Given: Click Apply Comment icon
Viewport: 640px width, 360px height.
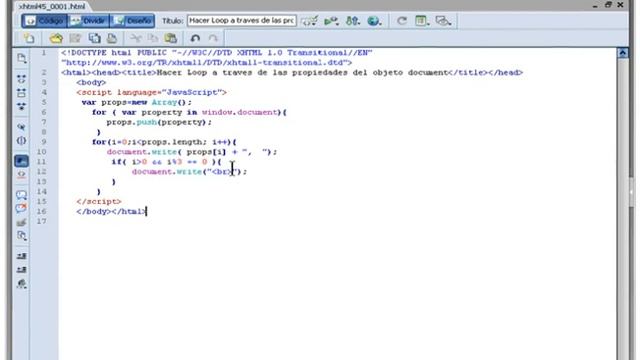Looking at the screenshot, I should point(22,195).
